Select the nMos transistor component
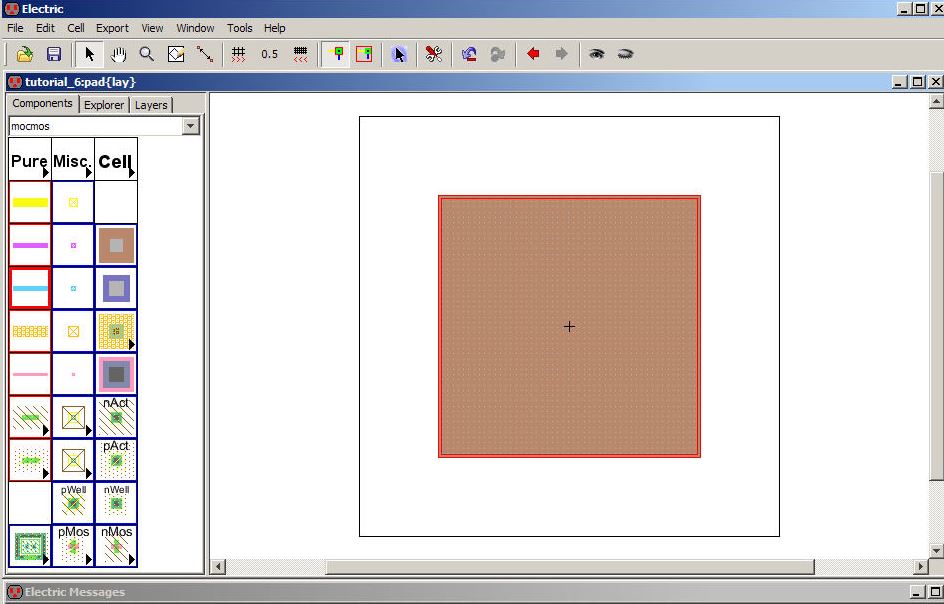The height and width of the screenshot is (604, 944). 116,546
